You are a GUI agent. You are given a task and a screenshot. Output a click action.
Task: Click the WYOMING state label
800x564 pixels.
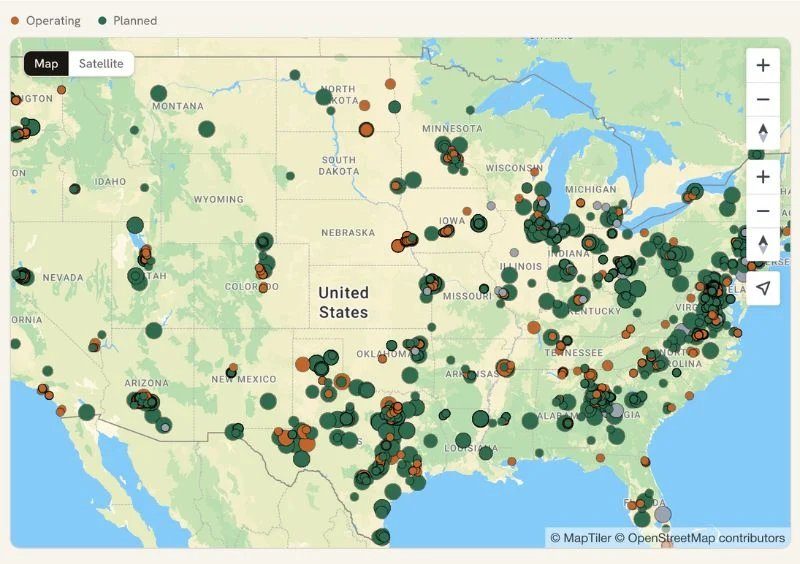point(218,199)
